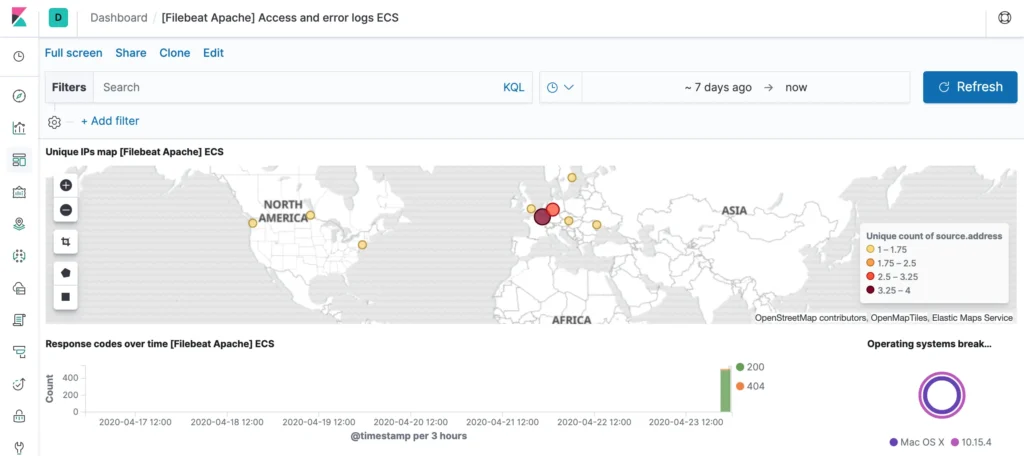The width and height of the screenshot is (1024, 456).
Task: Click 'Unique IPs map [Filebeat Apache] ECS' title
Action: coord(135,152)
